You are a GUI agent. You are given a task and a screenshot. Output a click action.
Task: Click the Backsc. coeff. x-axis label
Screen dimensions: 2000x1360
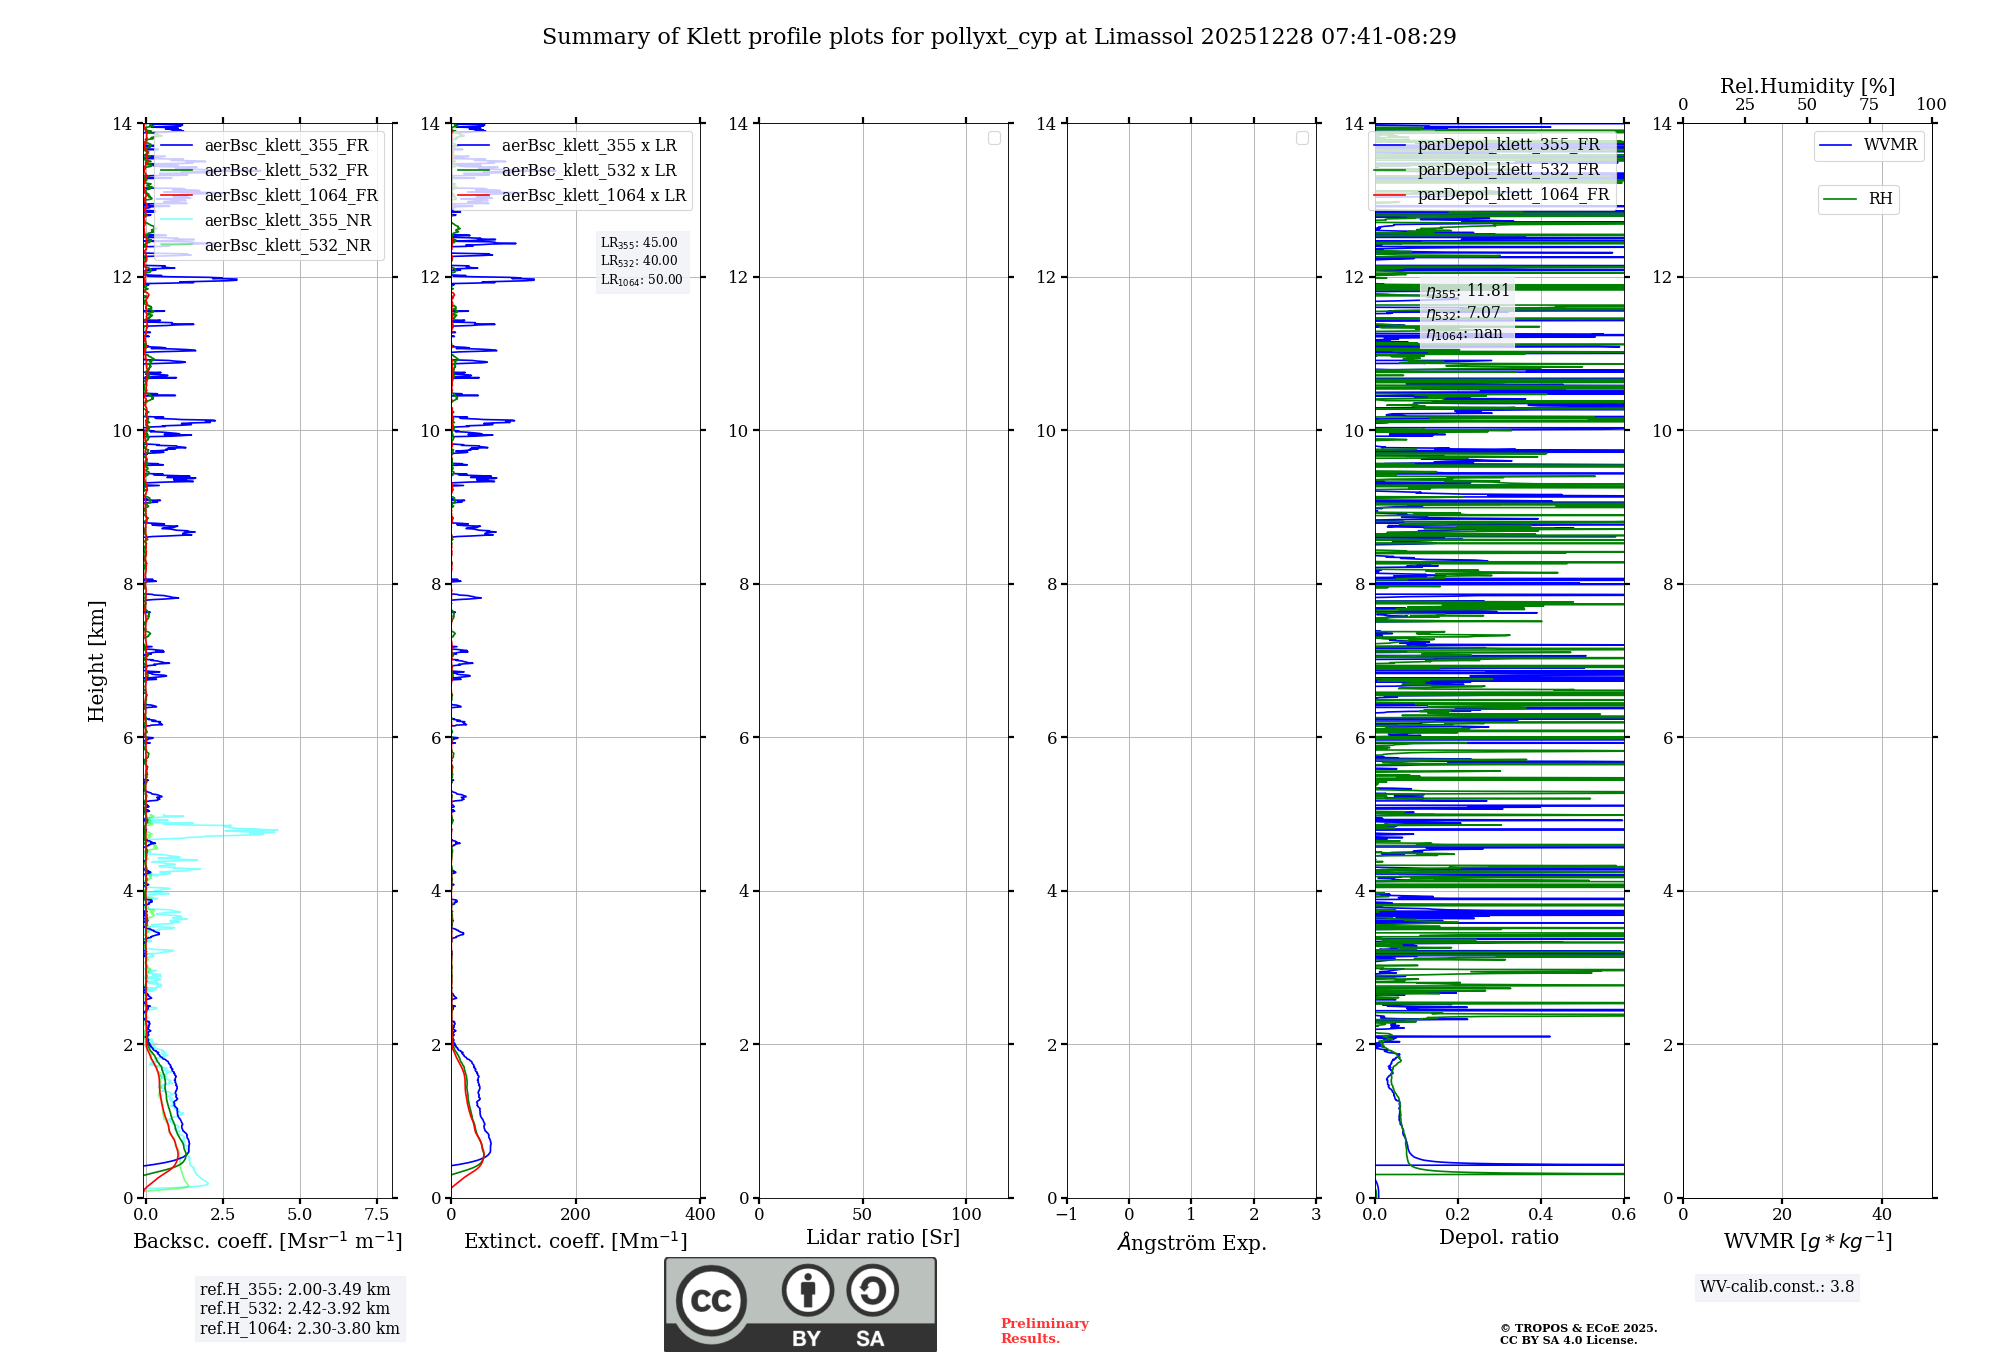[x=267, y=1241]
